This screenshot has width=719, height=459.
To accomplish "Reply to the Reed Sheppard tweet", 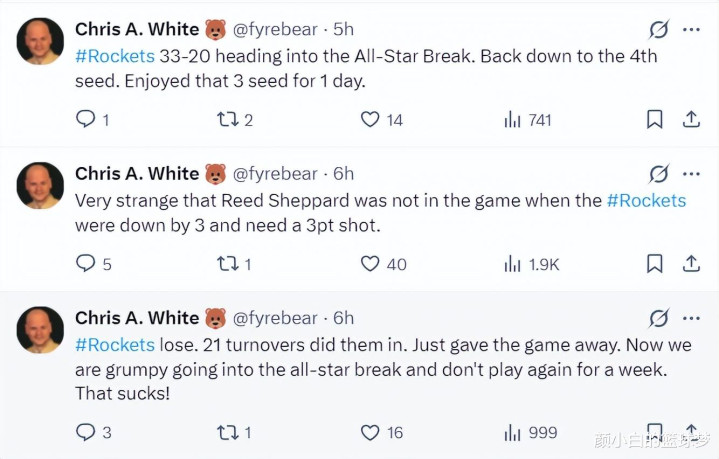I will (x=86, y=264).
